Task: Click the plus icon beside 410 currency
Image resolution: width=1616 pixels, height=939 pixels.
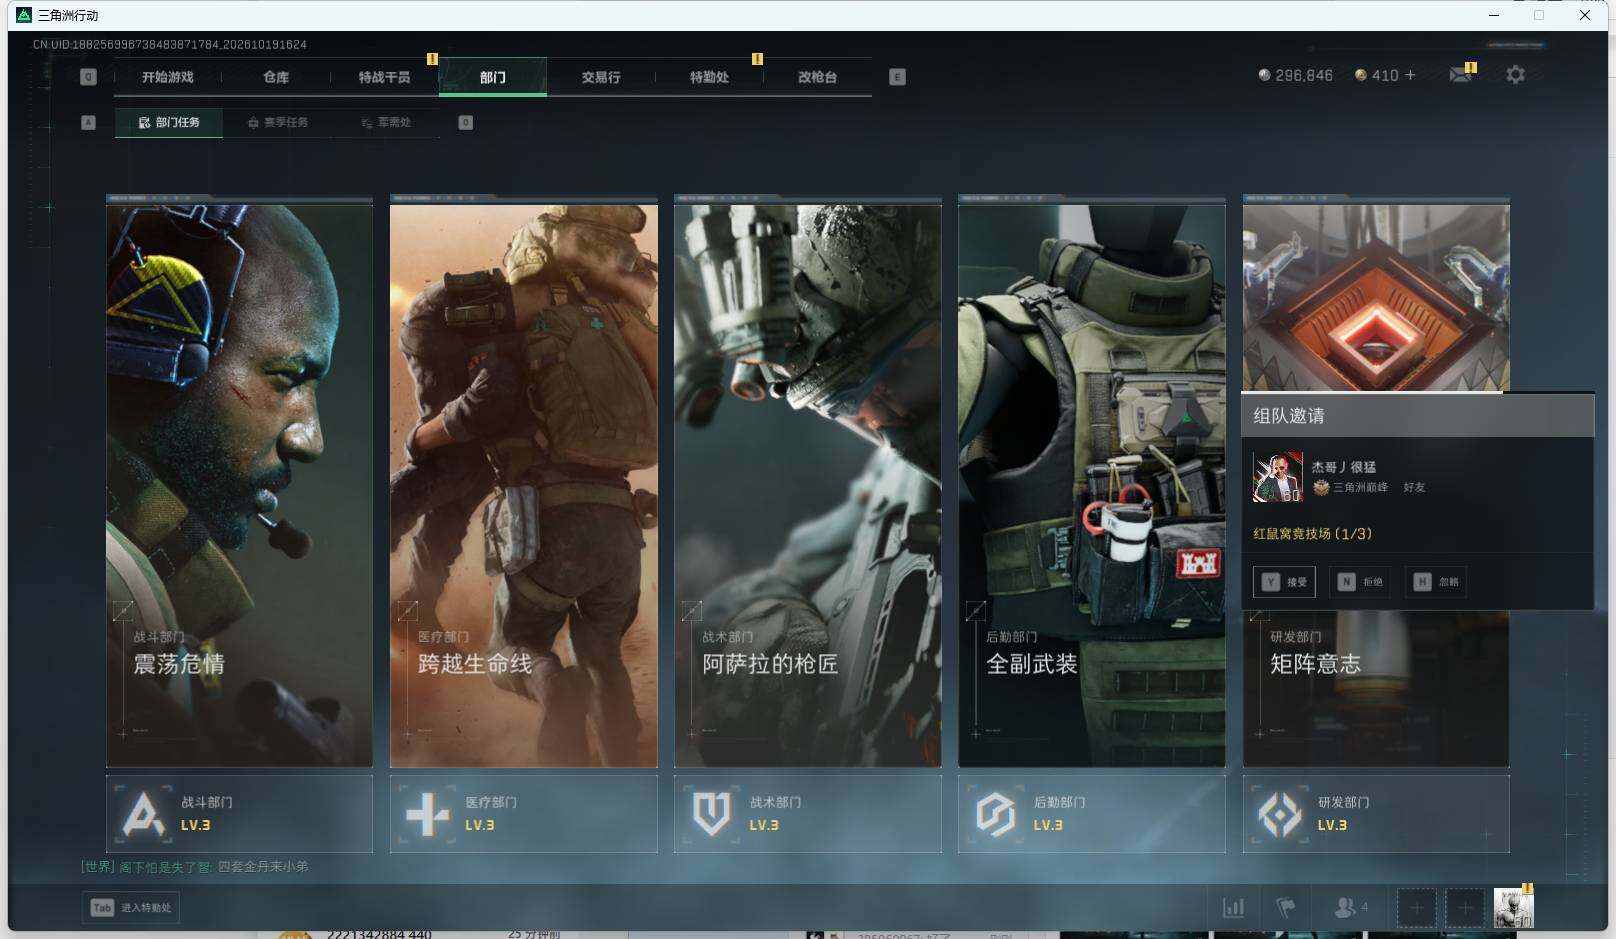Action: 1410,75
